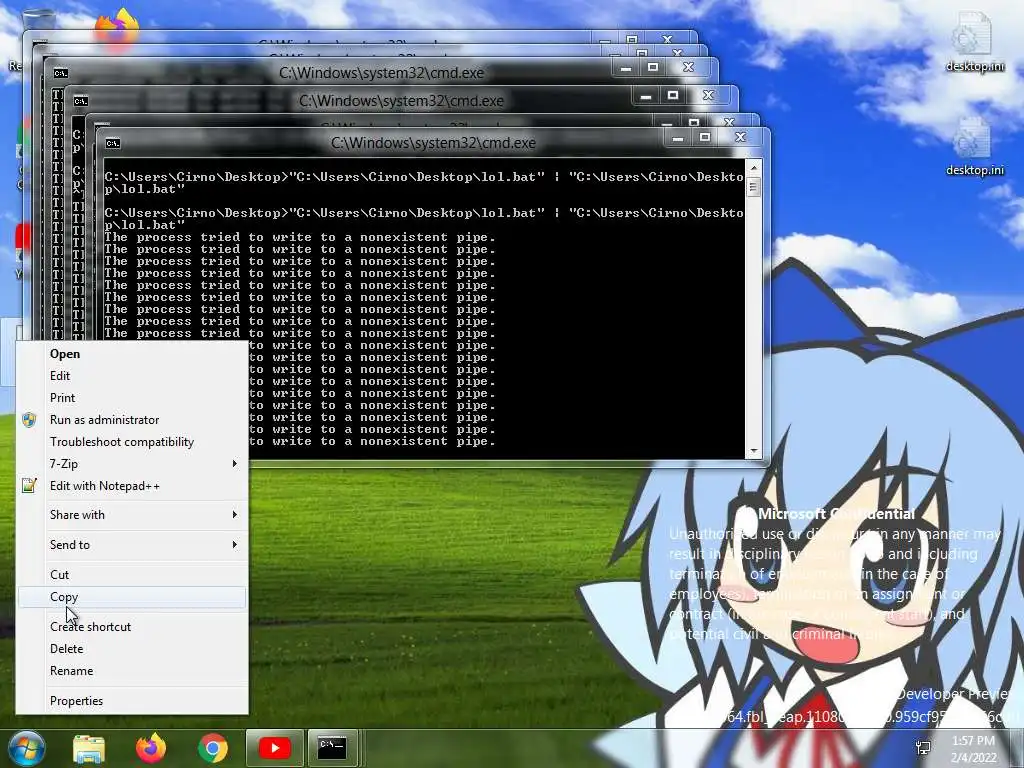Launch Google Chrome from the taskbar
Viewport: 1024px width, 768px height.
212,748
